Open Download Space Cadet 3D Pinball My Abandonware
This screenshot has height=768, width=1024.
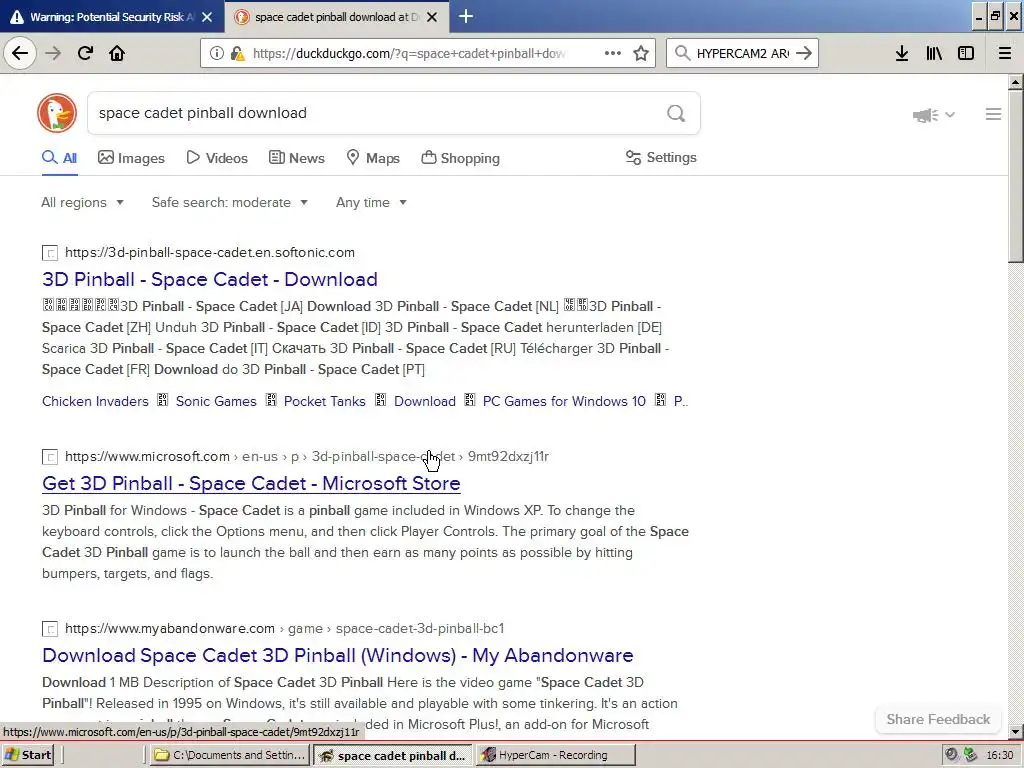[x=338, y=655]
